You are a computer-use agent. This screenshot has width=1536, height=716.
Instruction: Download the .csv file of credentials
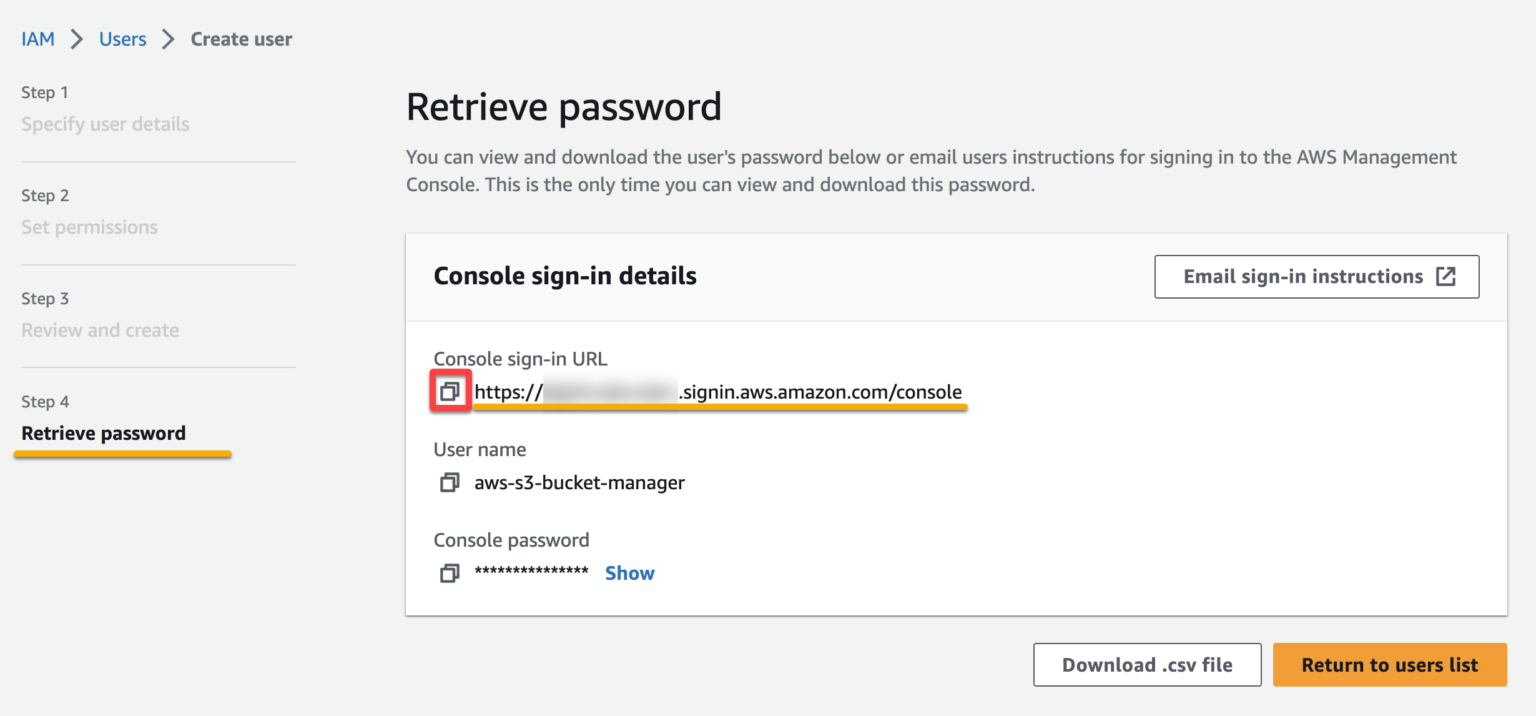[x=1146, y=664]
